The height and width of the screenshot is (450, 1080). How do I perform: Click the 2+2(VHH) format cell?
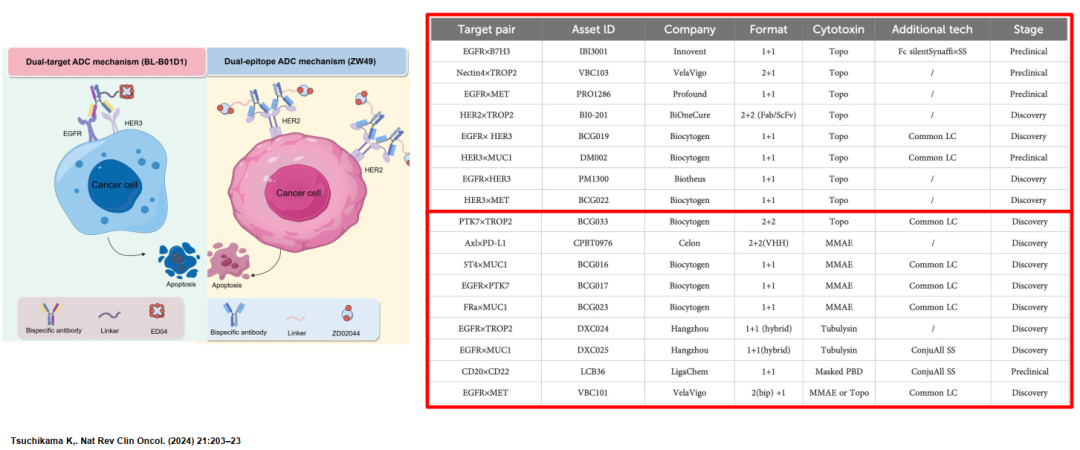768,243
